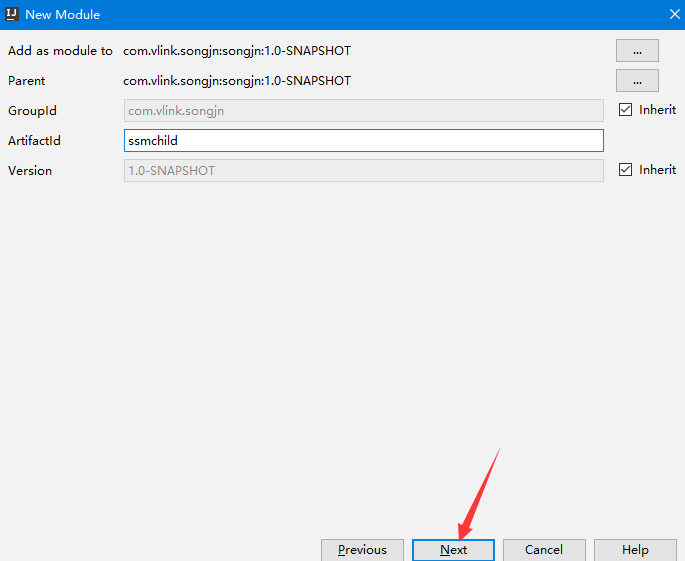Go back with the Previous button
Viewport: 685px width, 561px height.
click(362, 550)
